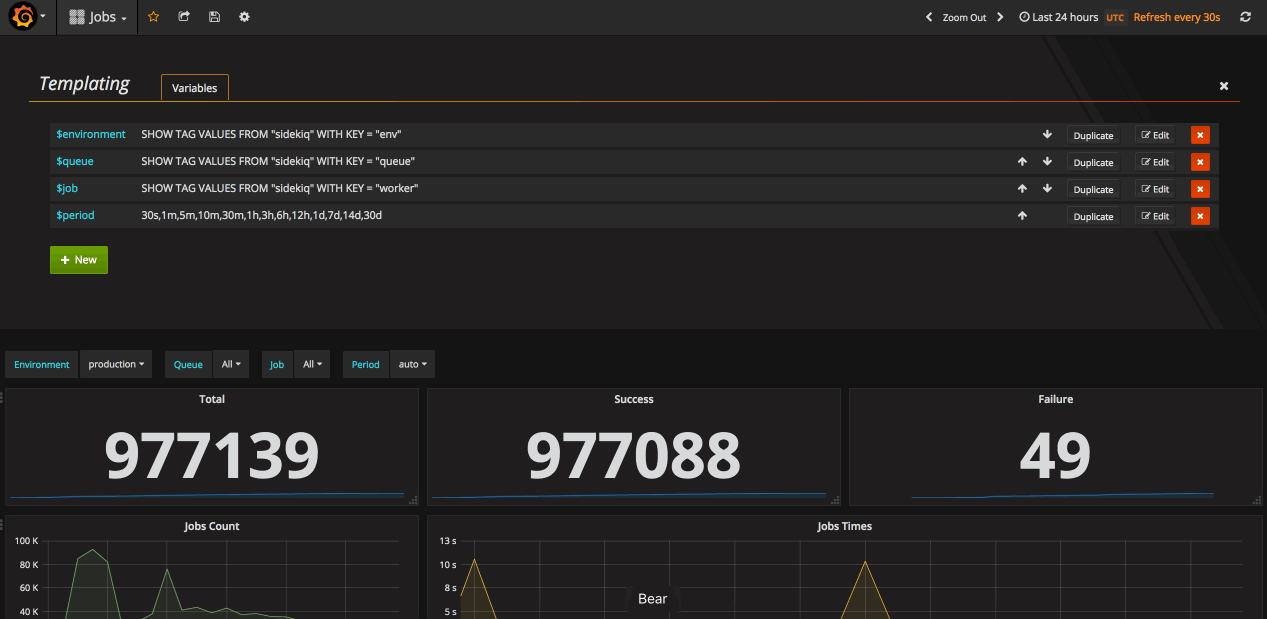Click the New variable button
This screenshot has width=1267, height=619.
[78, 259]
